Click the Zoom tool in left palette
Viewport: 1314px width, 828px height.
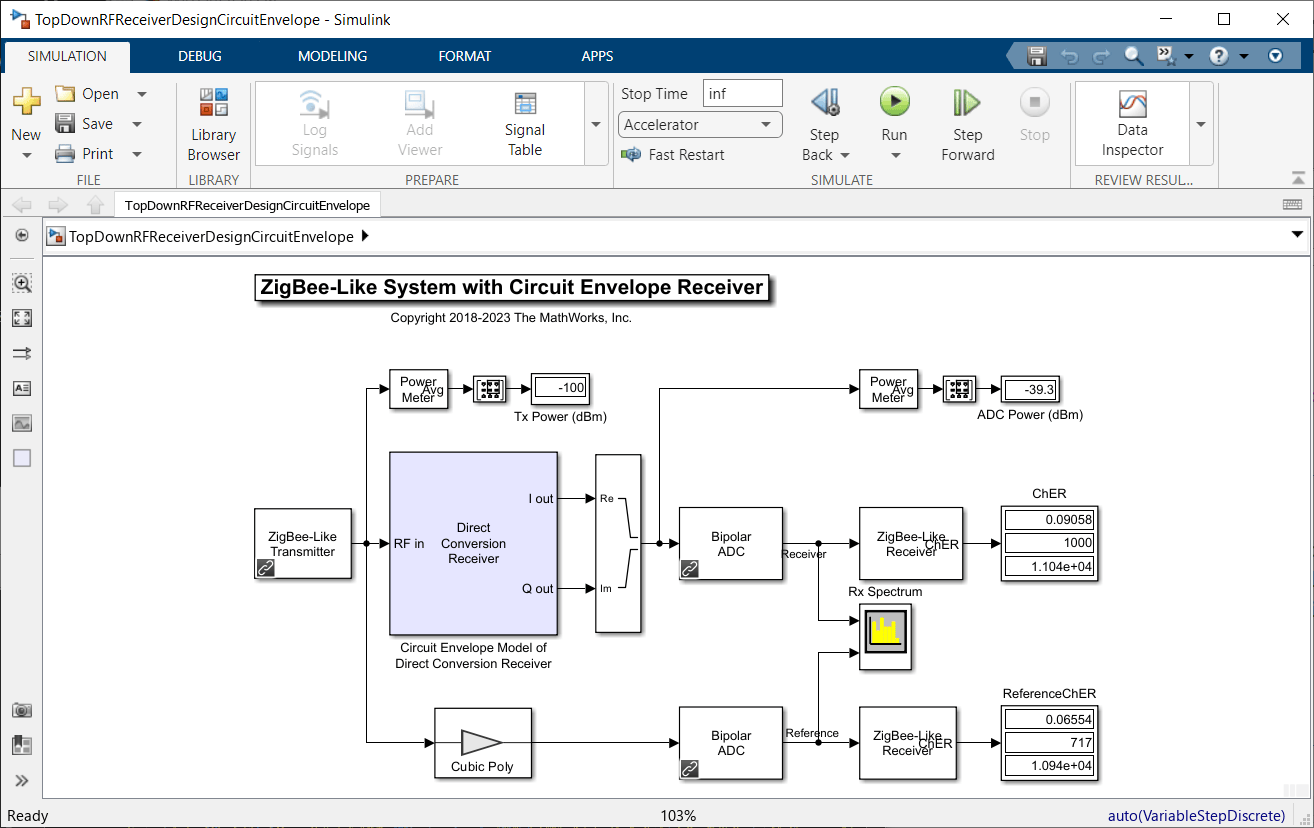22,284
